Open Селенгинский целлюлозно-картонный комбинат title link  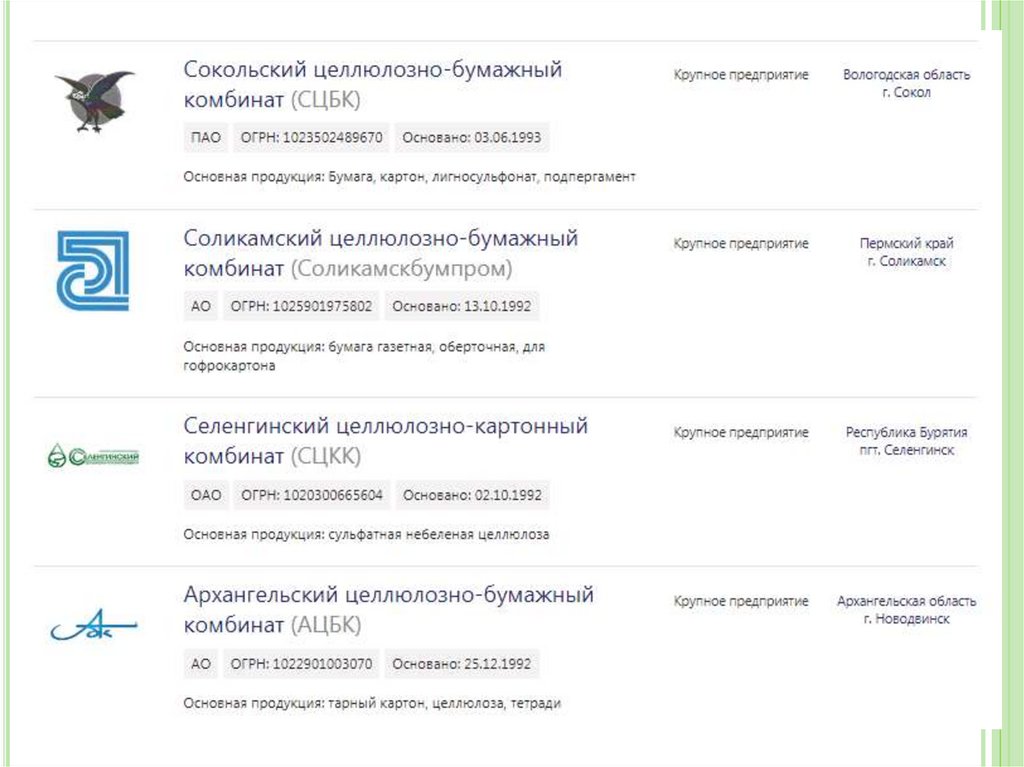(x=385, y=440)
